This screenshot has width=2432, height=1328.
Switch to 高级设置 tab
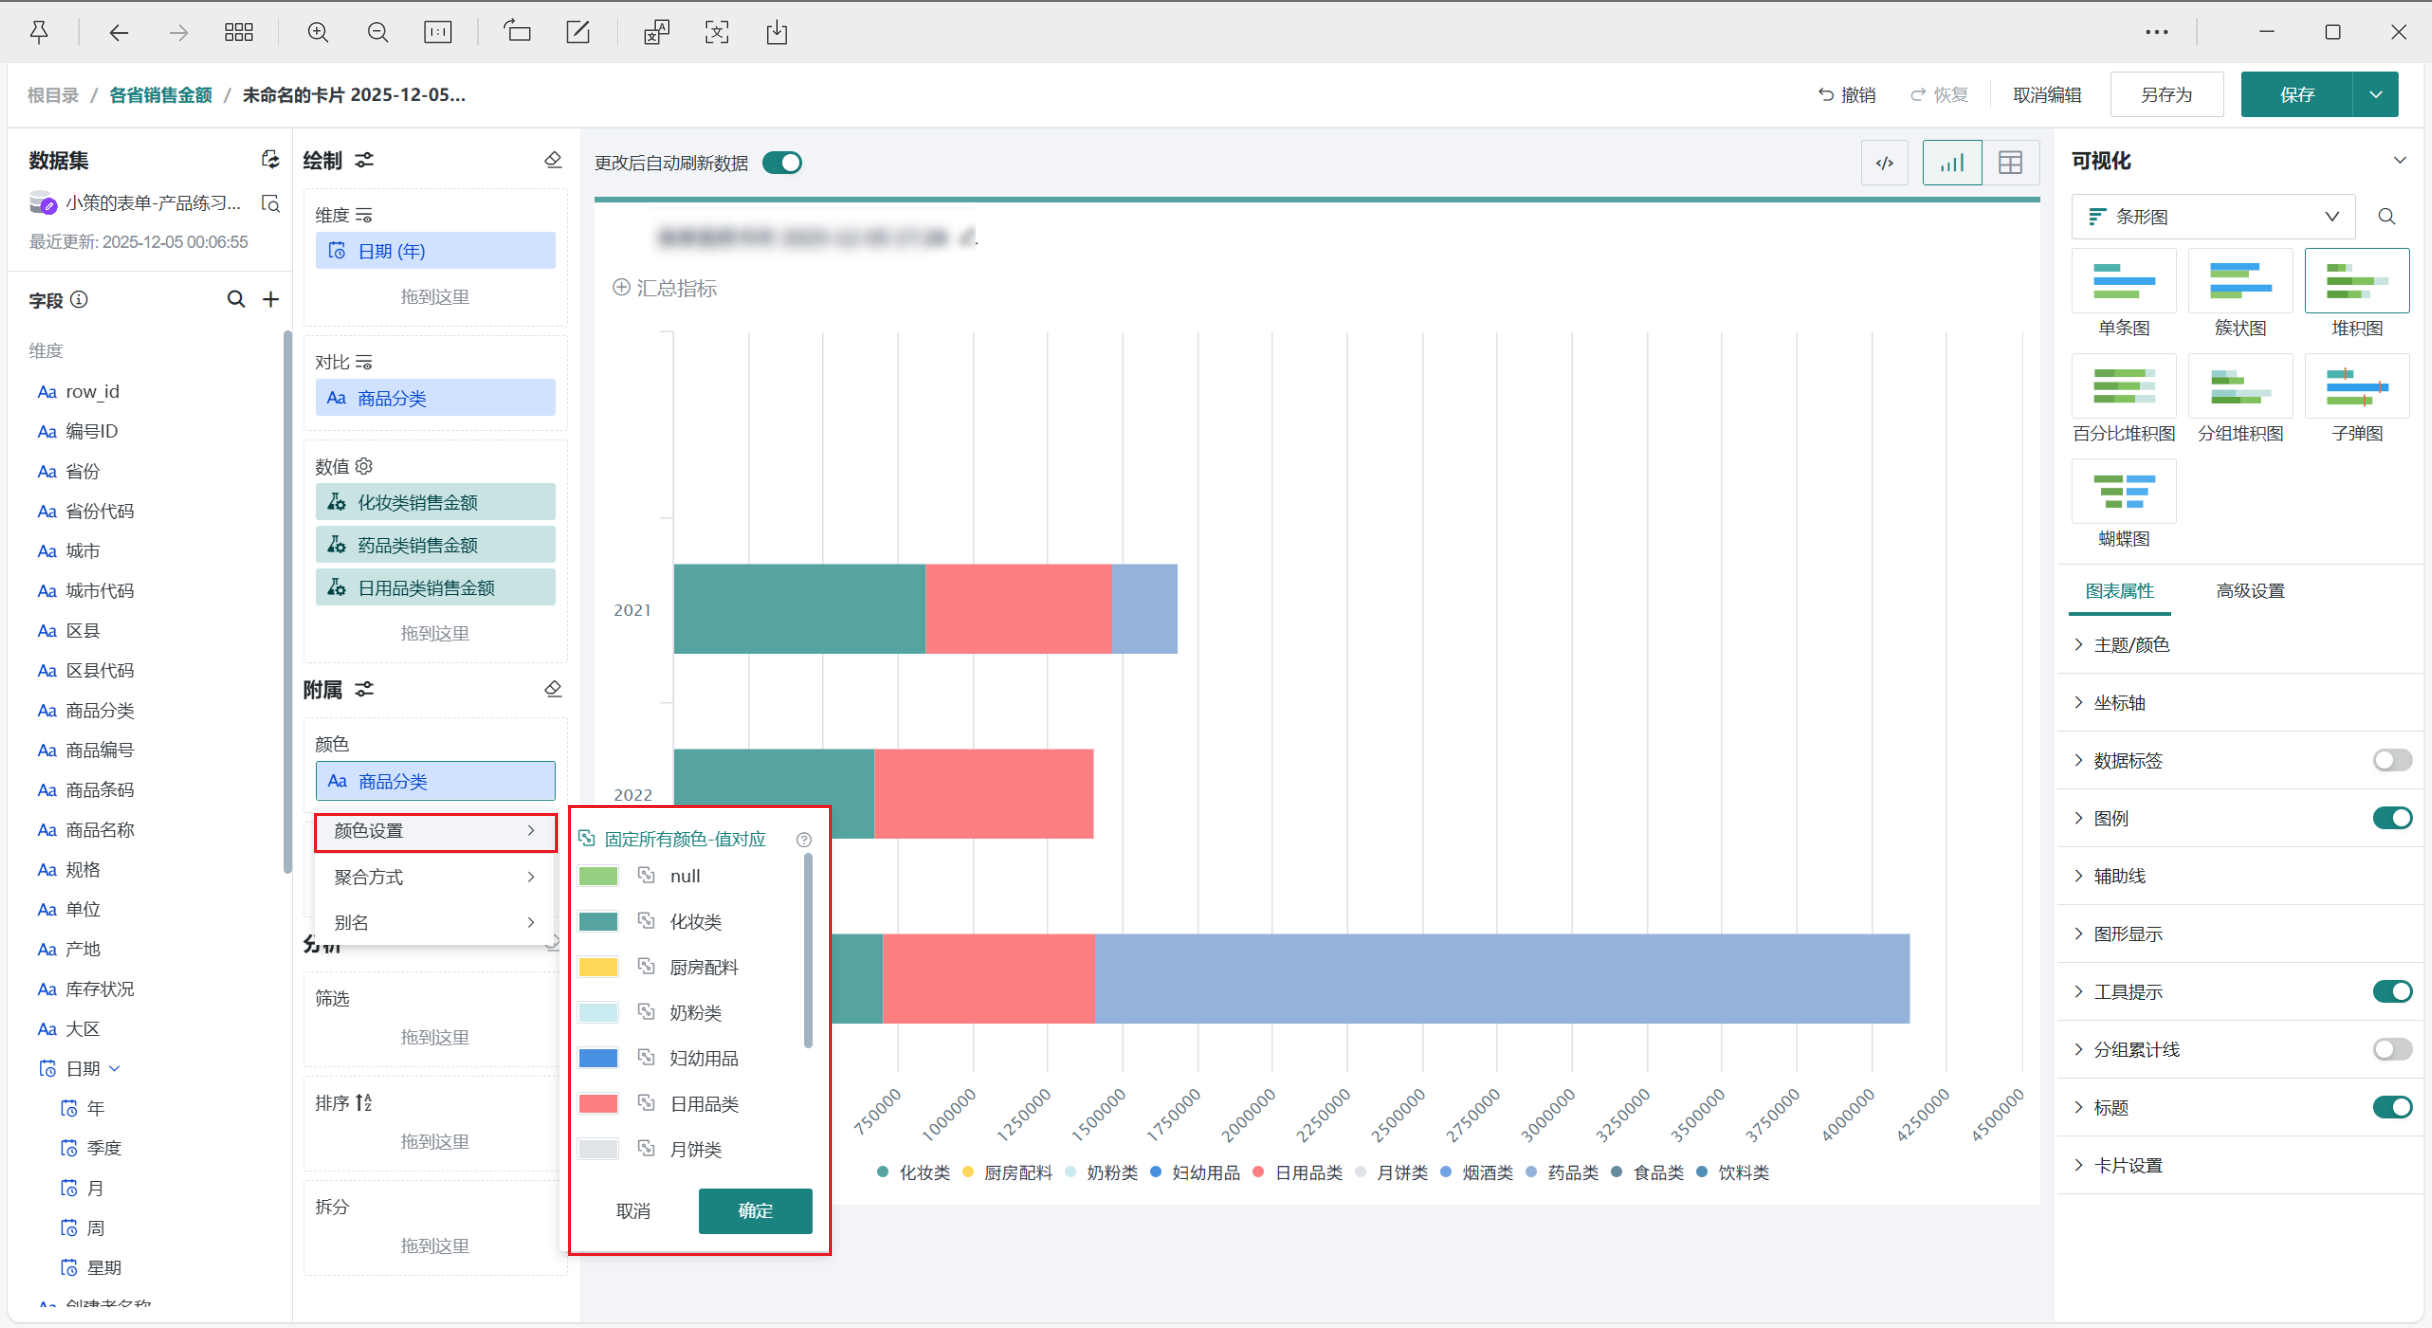tap(2250, 591)
